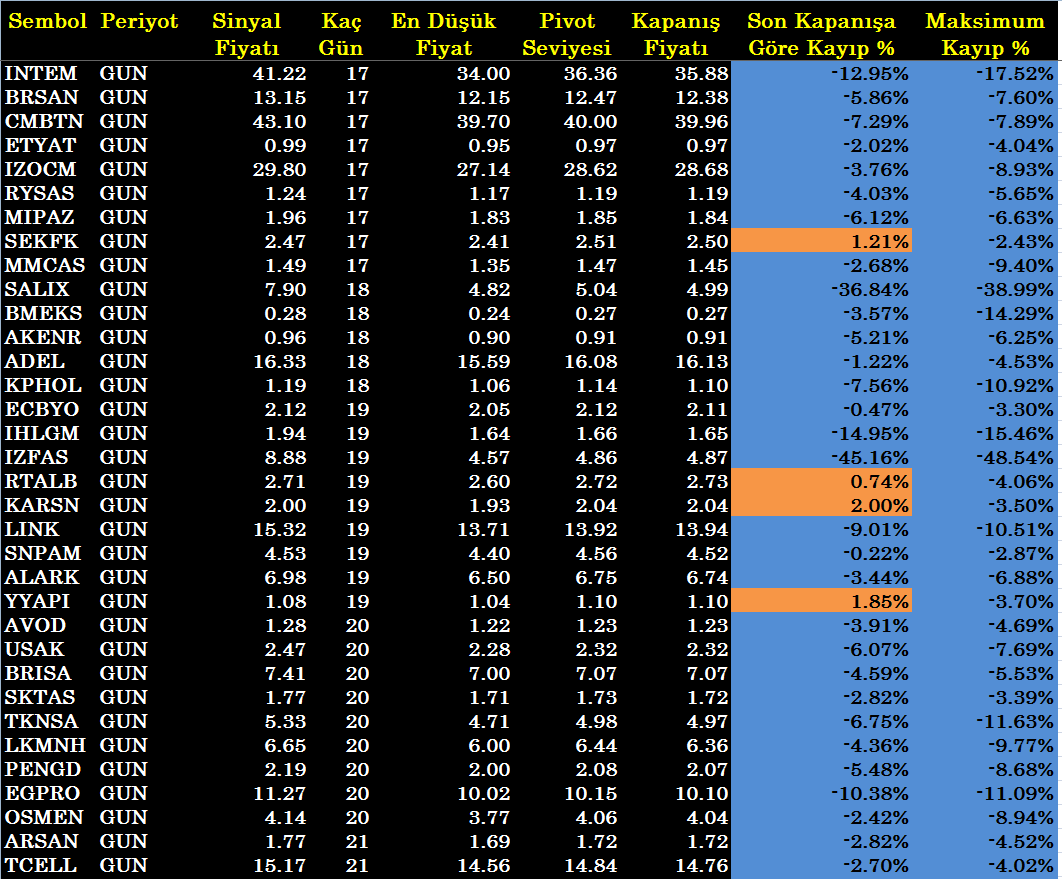Click the AKENR symbol cell

43,337
